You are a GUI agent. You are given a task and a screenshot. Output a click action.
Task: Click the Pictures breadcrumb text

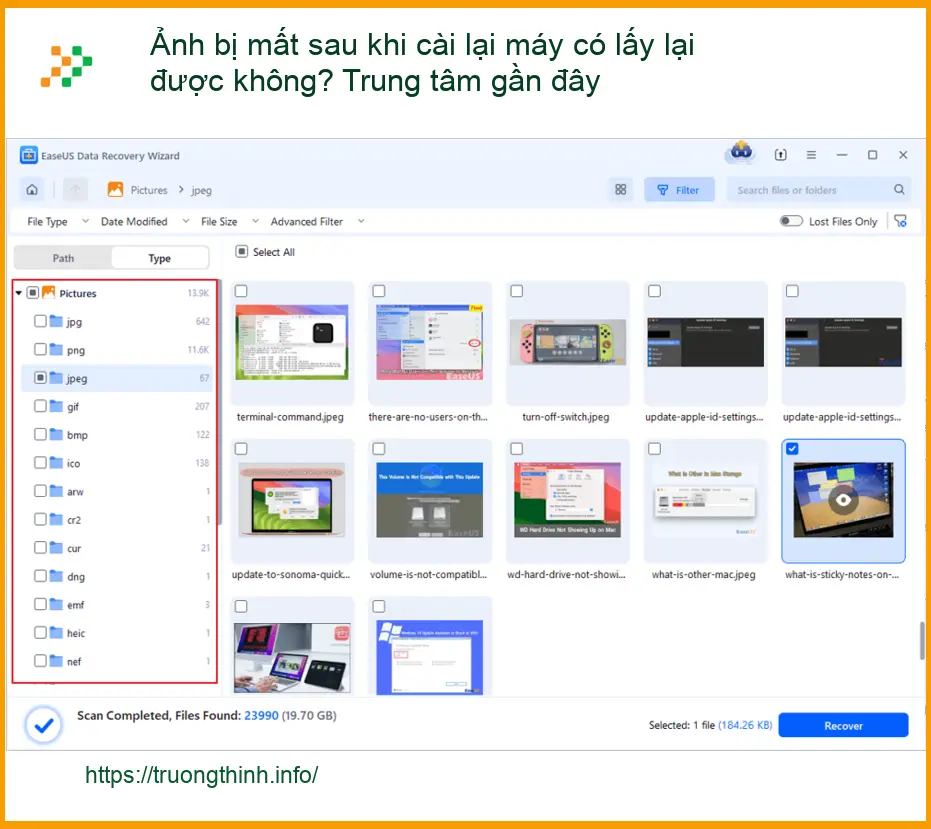[149, 190]
